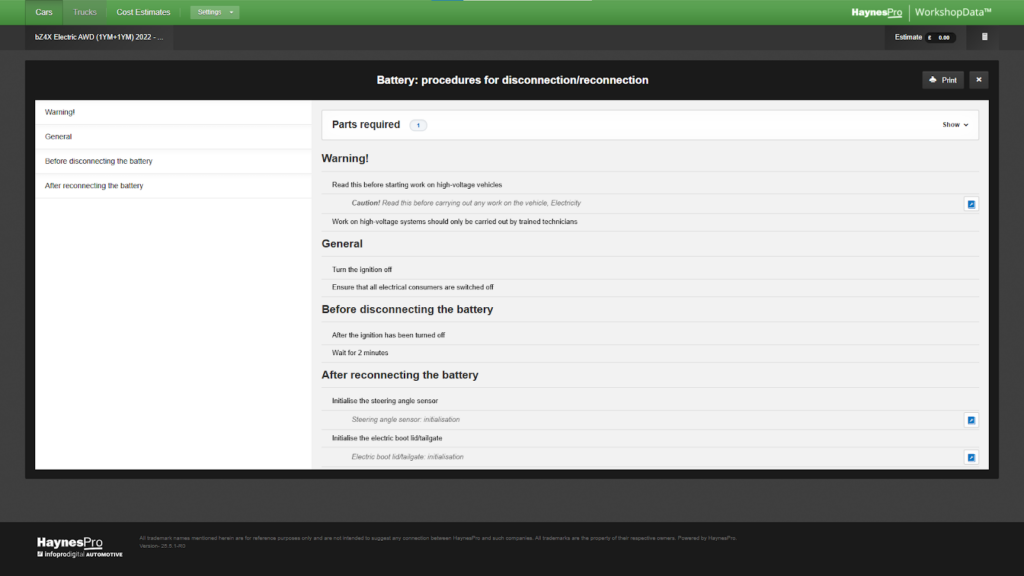Select After reconnecting the battery in sidebar
The height and width of the screenshot is (576, 1024).
[x=94, y=186]
